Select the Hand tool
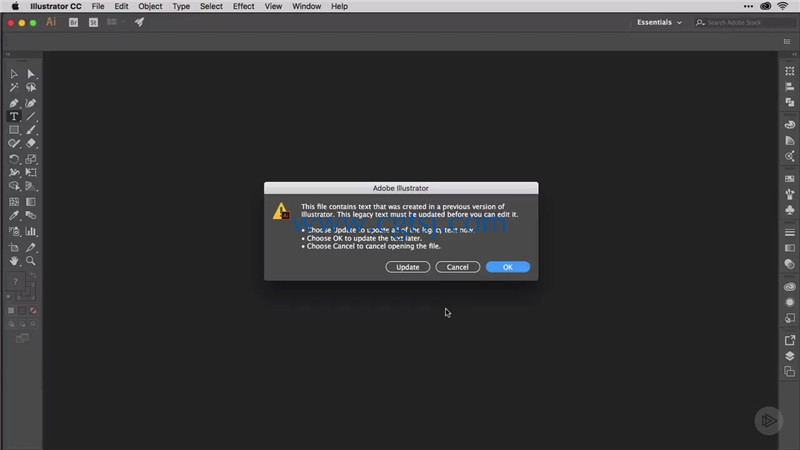Viewport: 800px width, 450px height. tap(14, 261)
